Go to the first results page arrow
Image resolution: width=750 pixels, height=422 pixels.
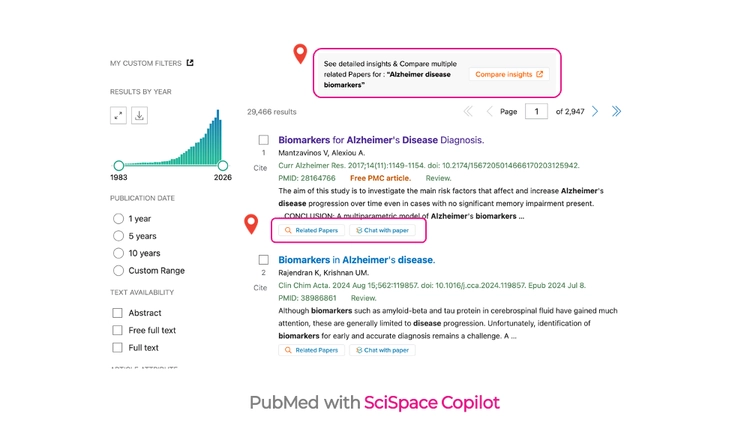point(468,111)
